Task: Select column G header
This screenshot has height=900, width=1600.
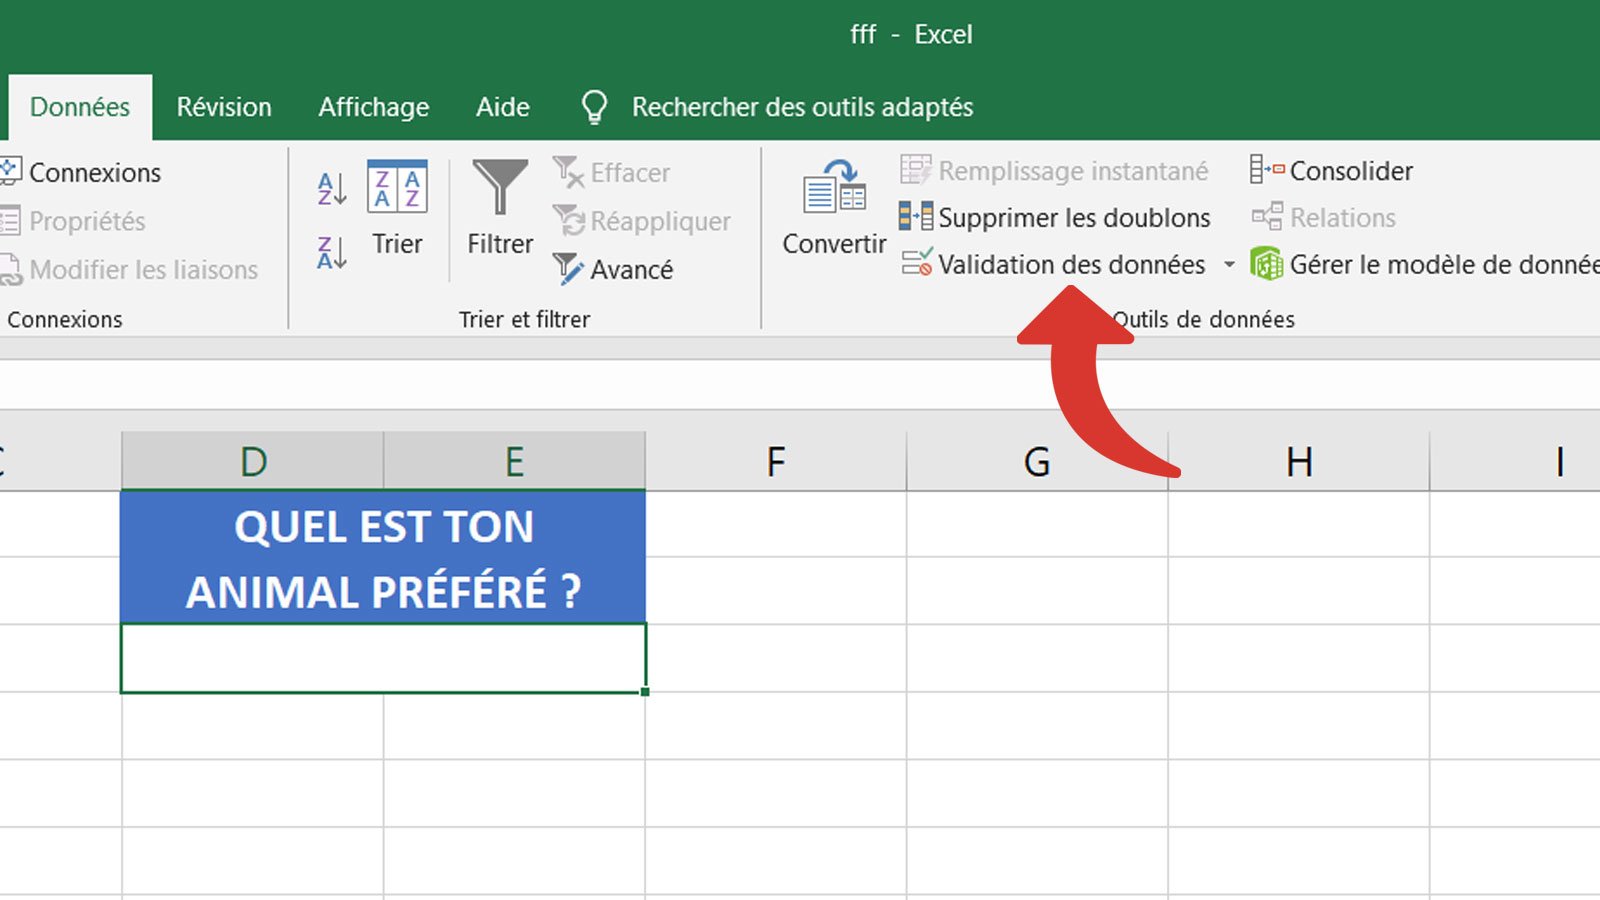Action: click(1037, 461)
